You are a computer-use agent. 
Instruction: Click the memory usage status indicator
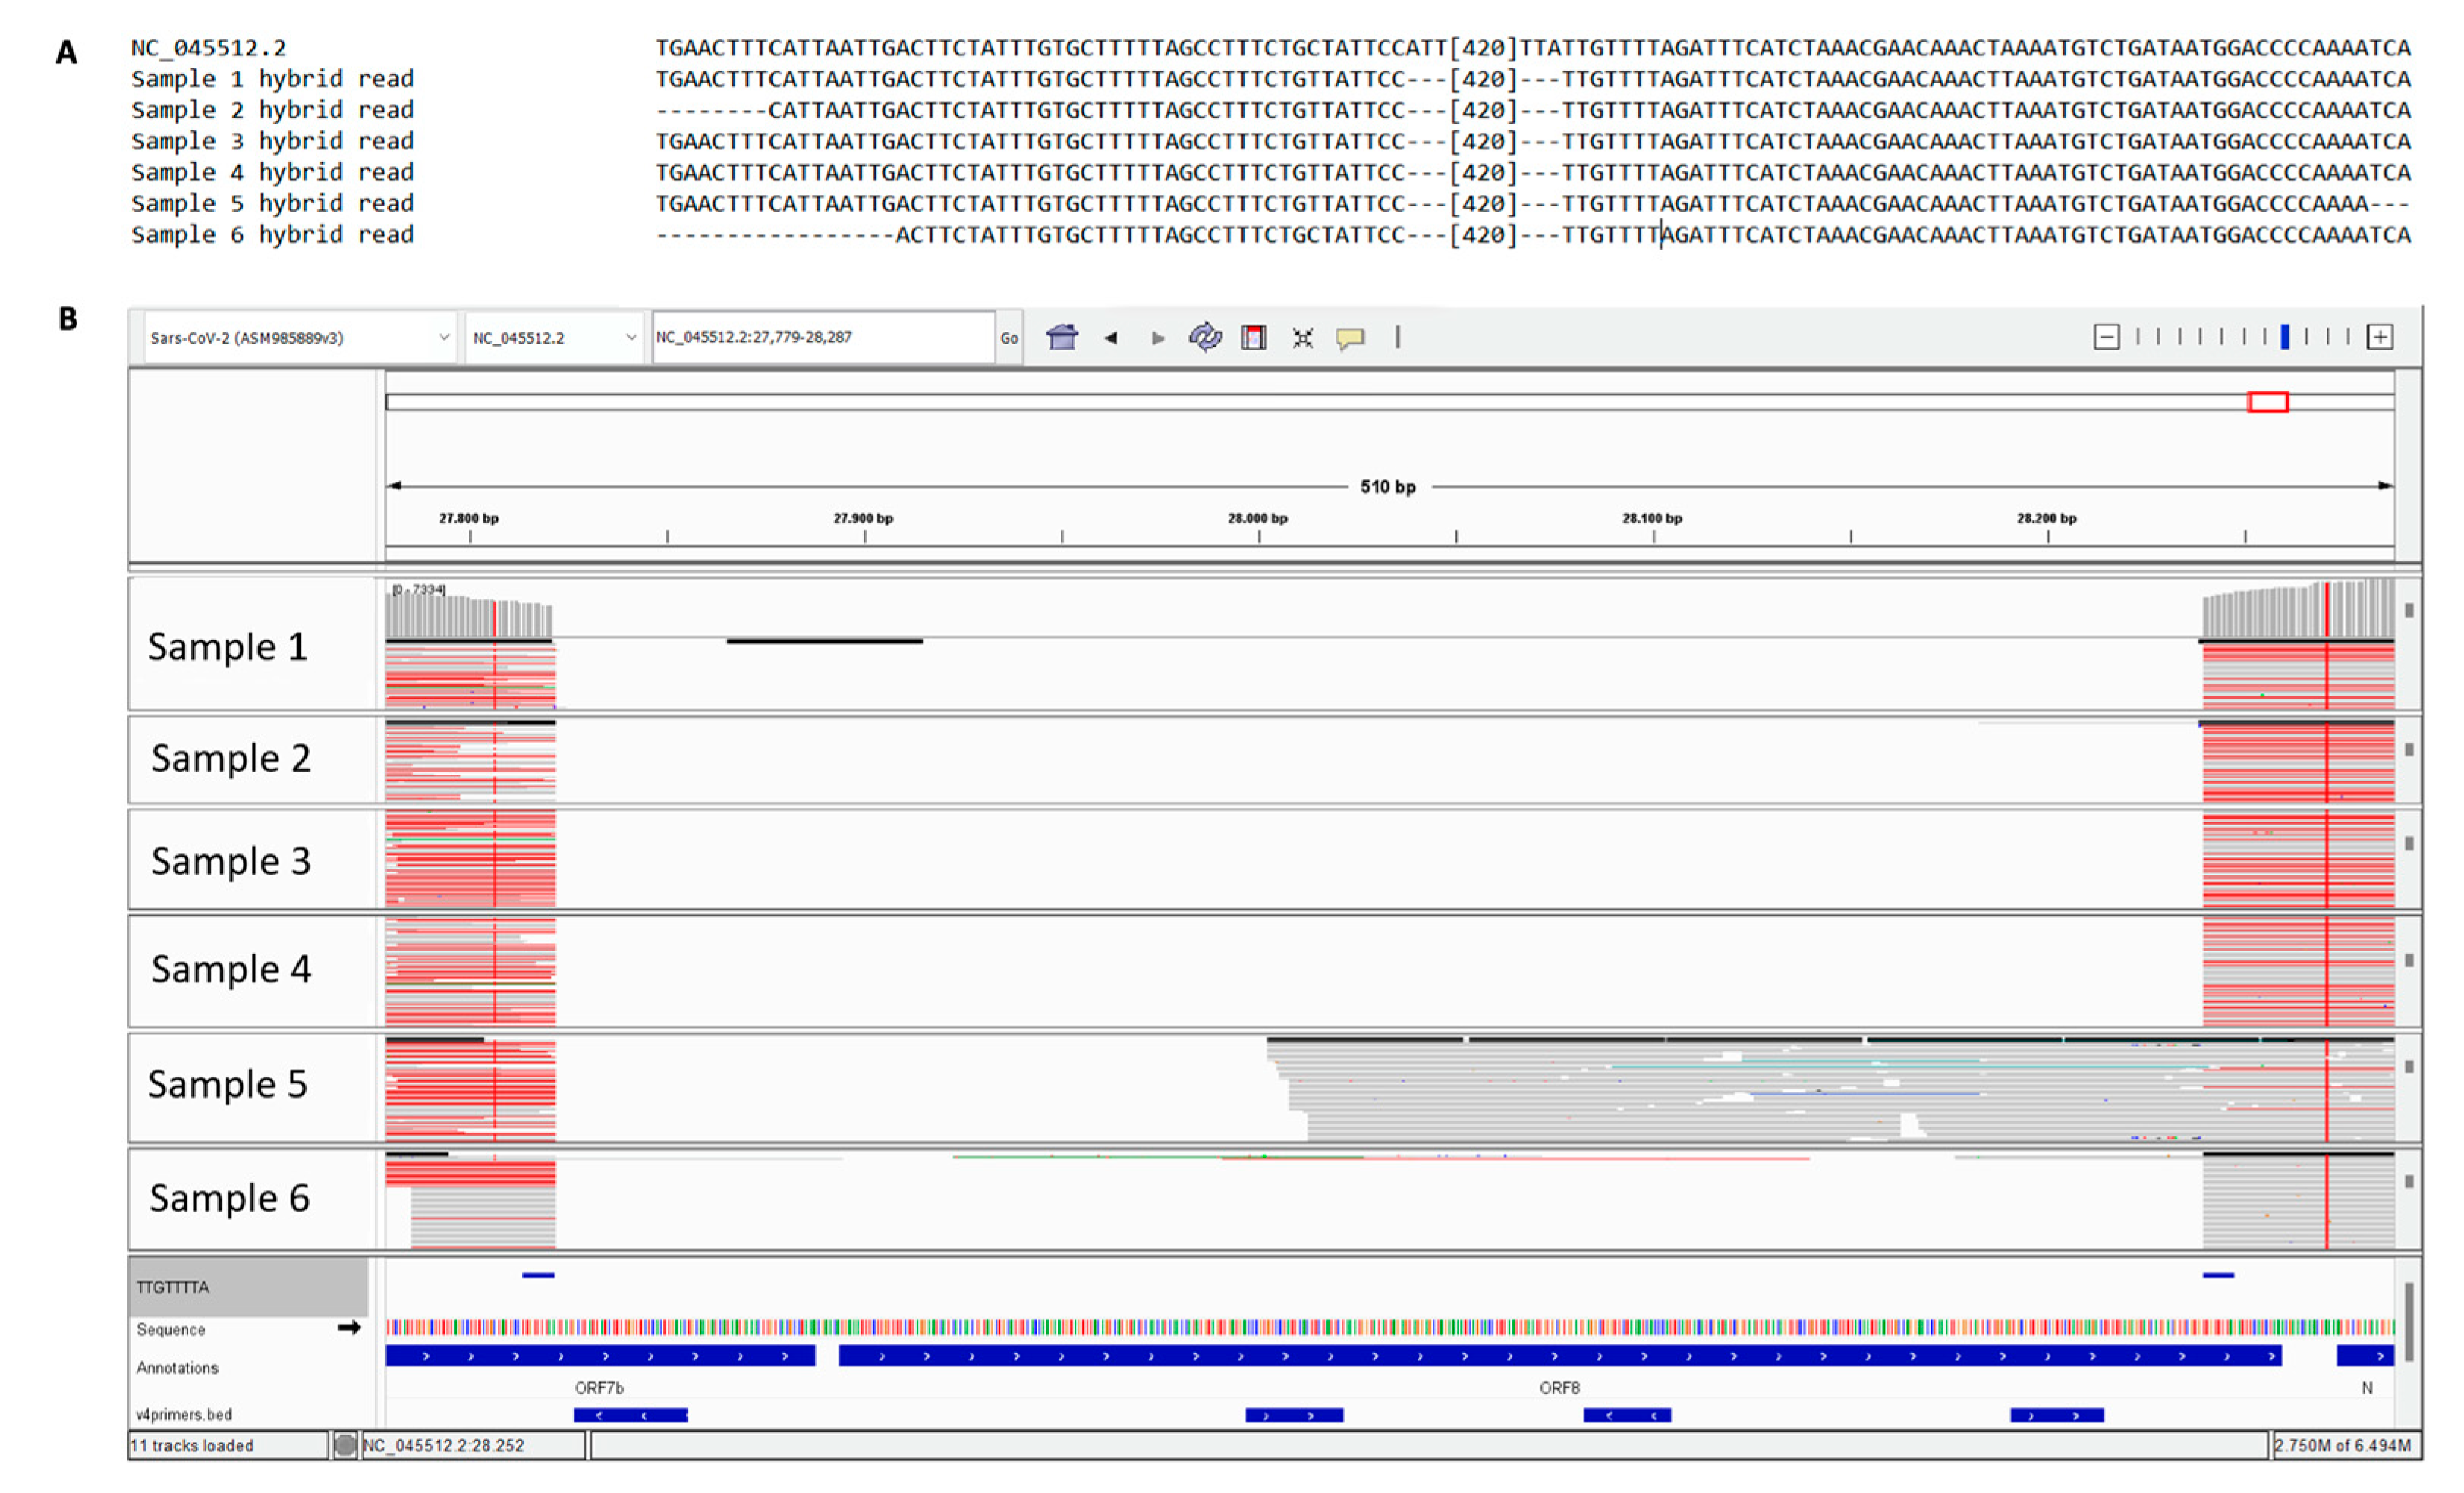point(2342,1445)
